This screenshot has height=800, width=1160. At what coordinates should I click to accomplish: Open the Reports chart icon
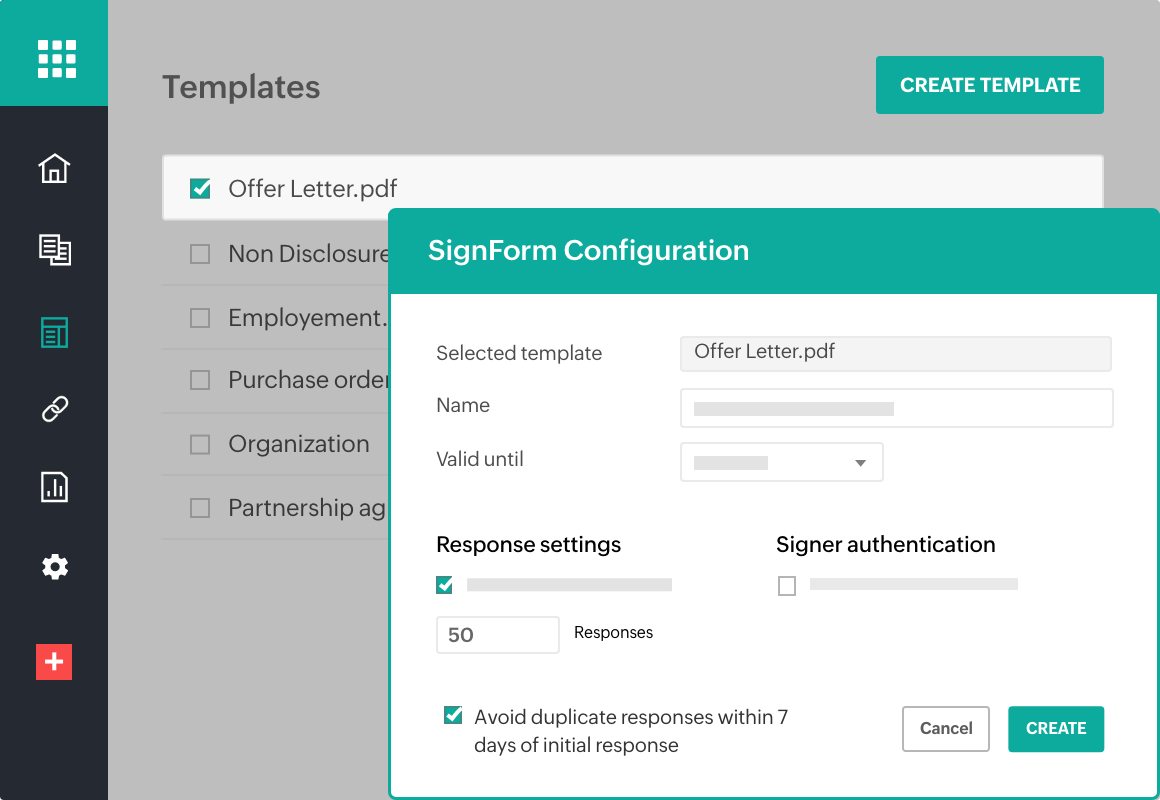(54, 487)
